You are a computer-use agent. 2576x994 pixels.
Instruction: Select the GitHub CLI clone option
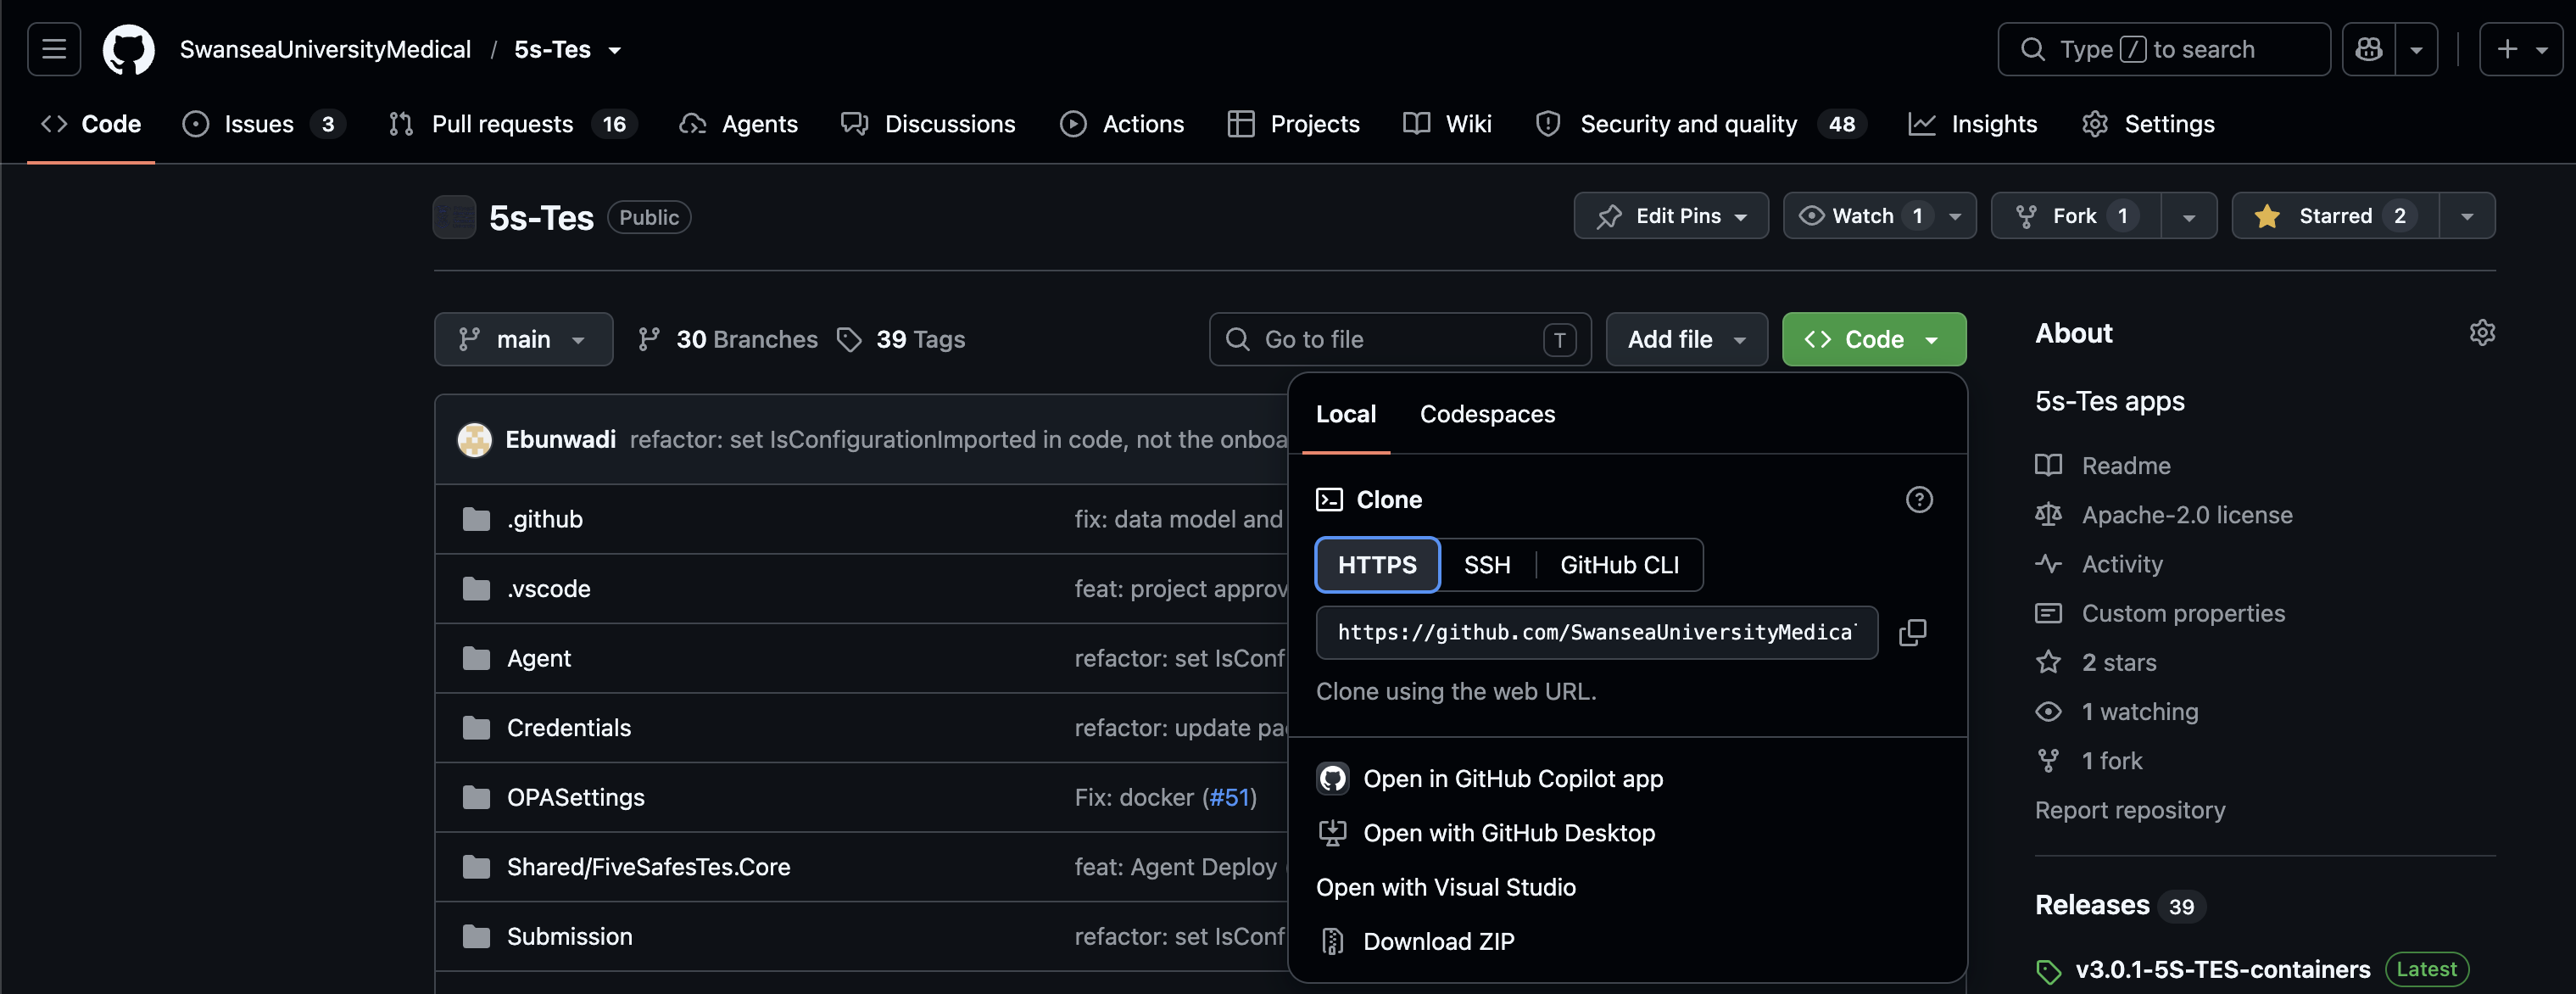(x=1619, y=565)
